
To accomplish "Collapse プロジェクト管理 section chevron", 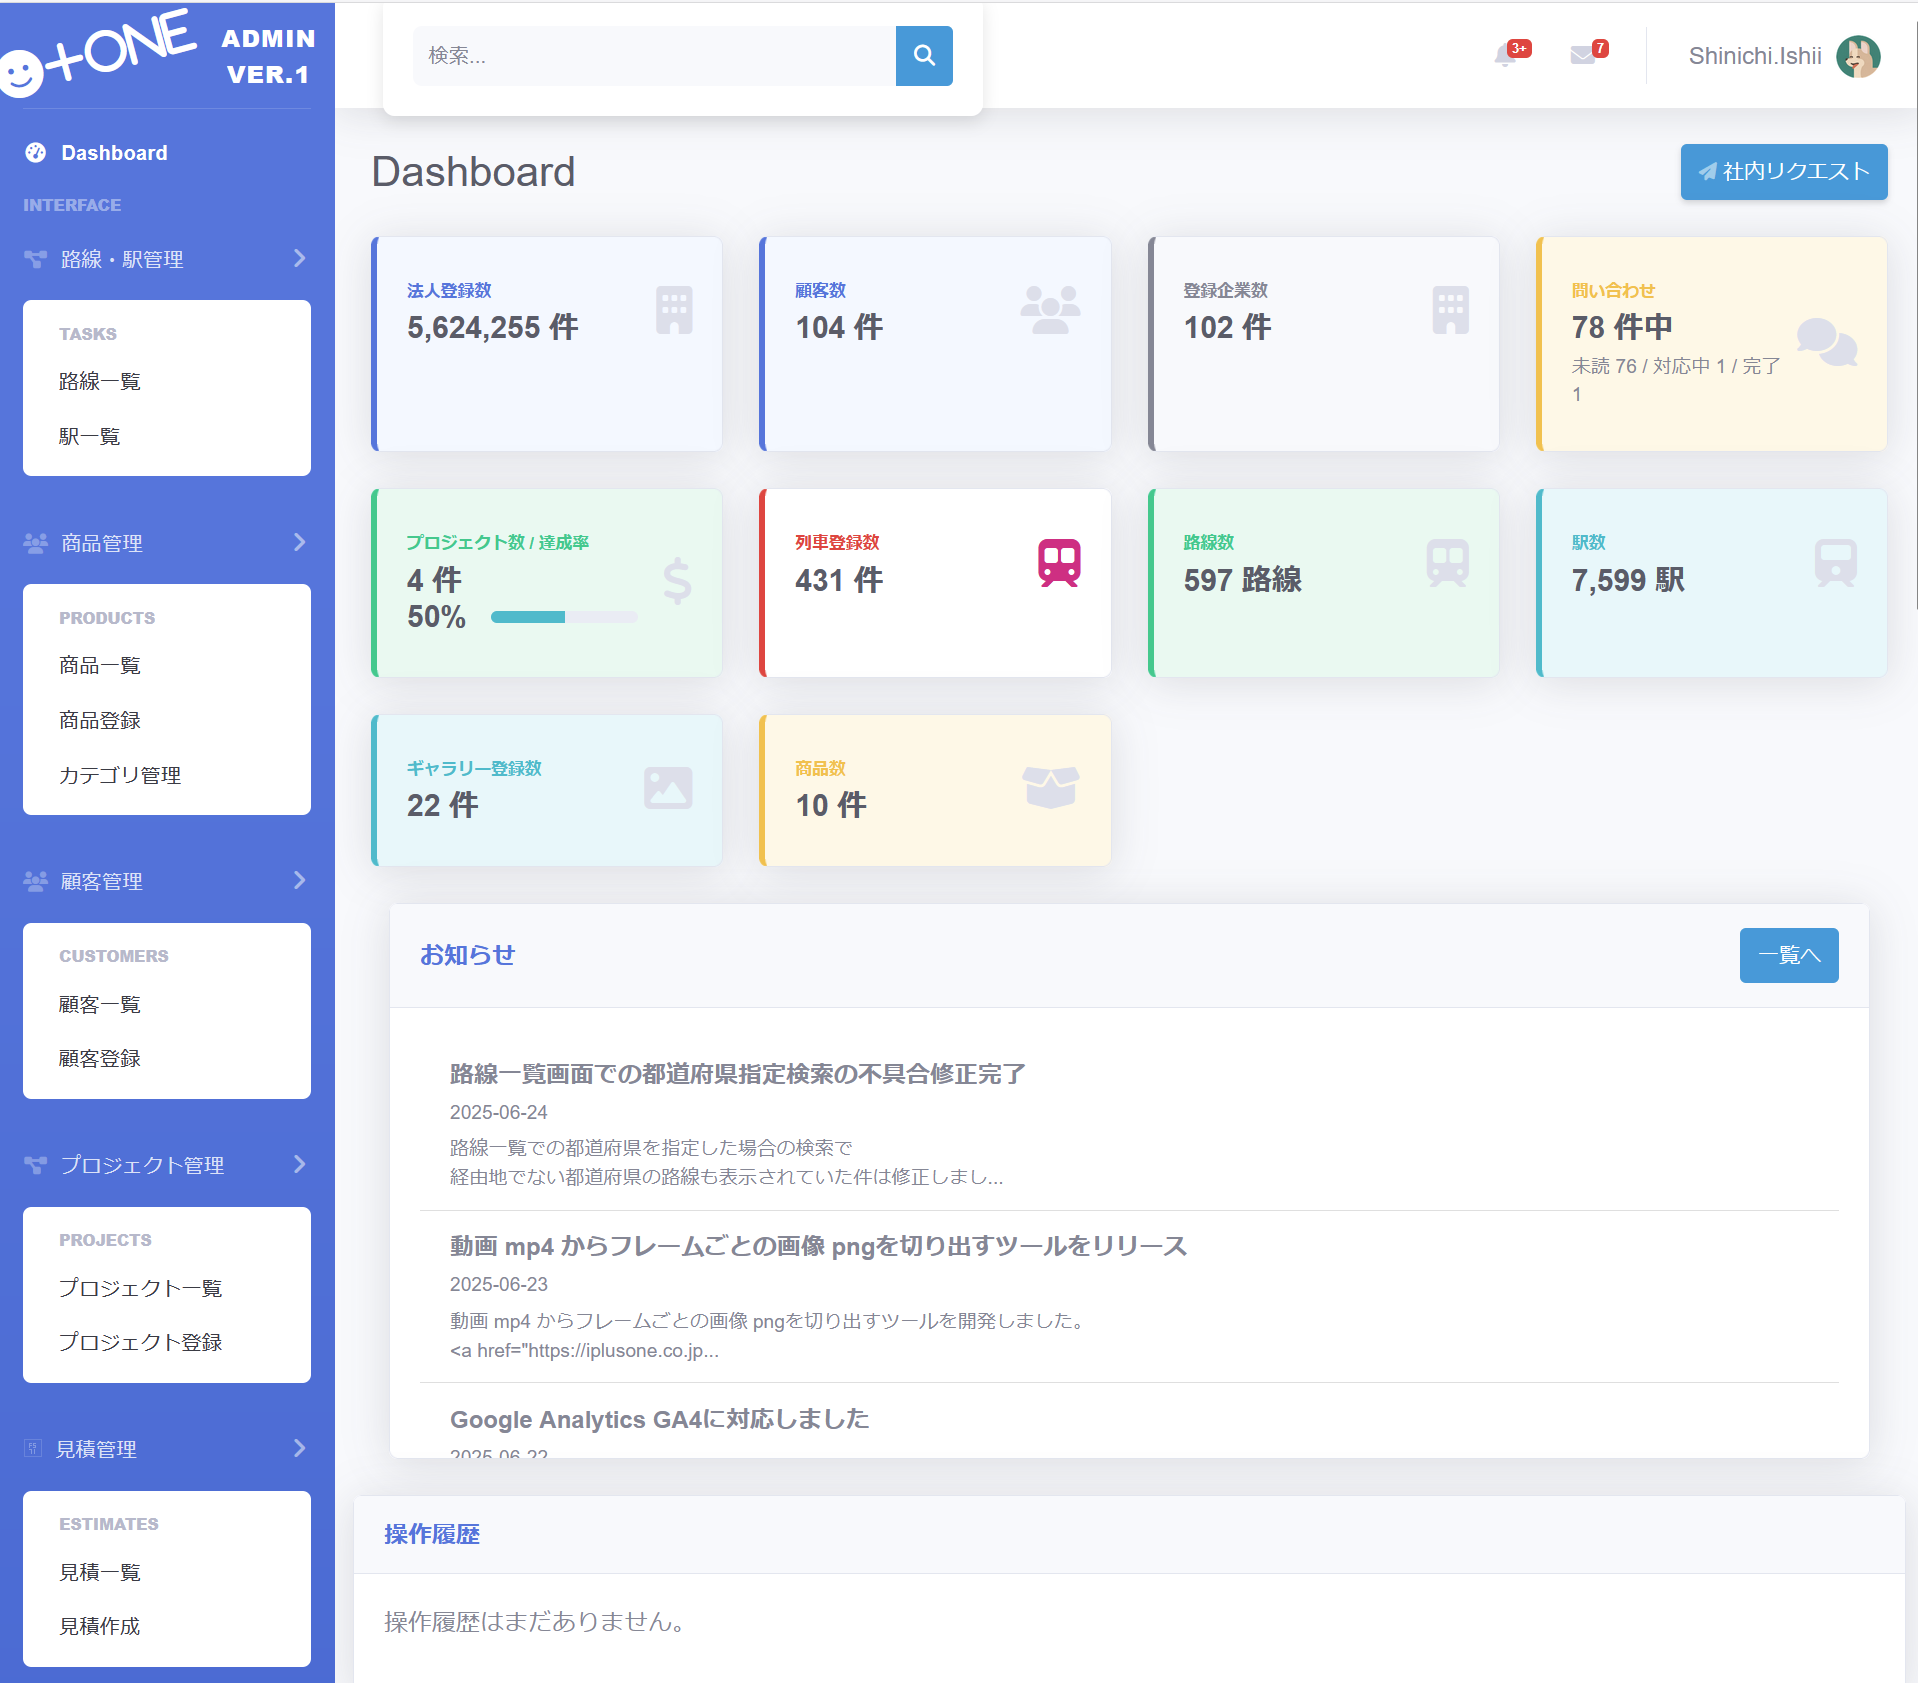I will click(x=299, y=1165).
